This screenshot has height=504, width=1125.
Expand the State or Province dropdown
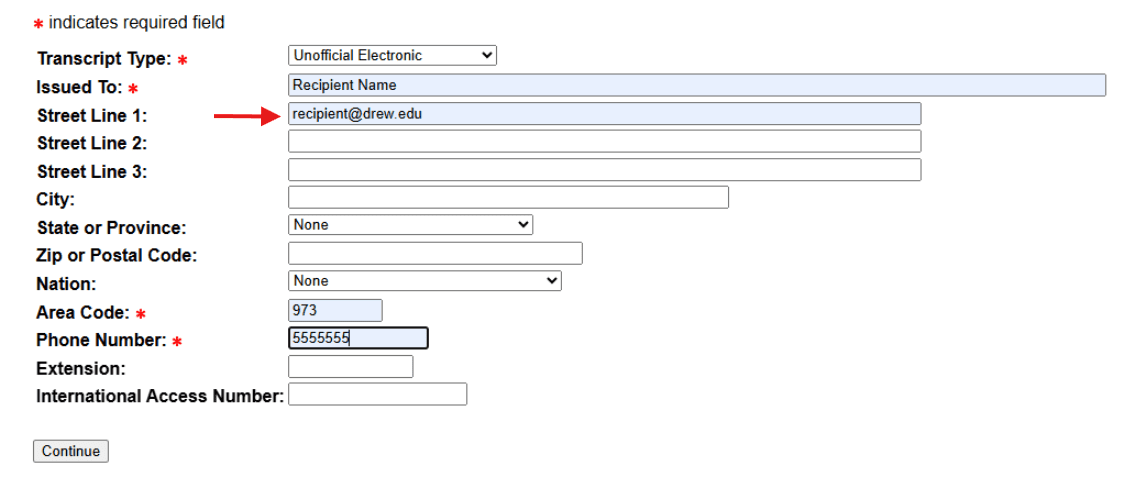click(x=410, y=225)
